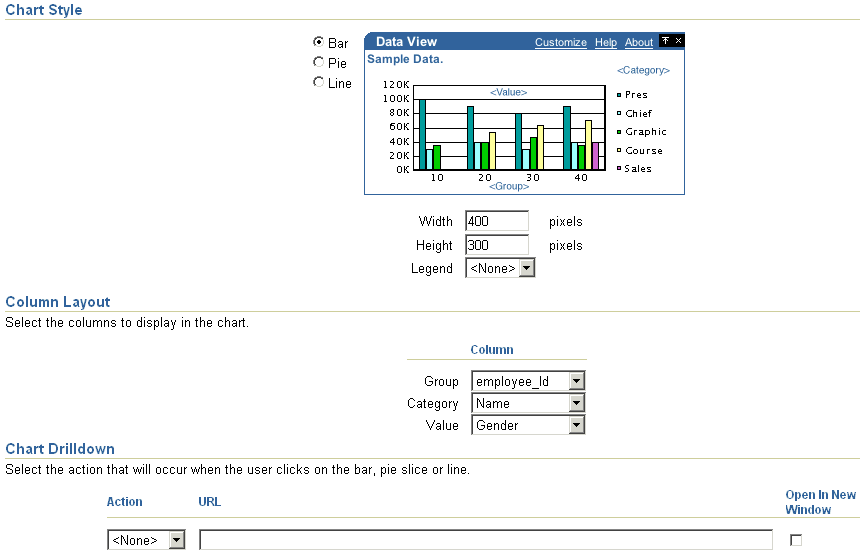
Task: Click the <Group> axis label
Action: click(x=509, y=186)
